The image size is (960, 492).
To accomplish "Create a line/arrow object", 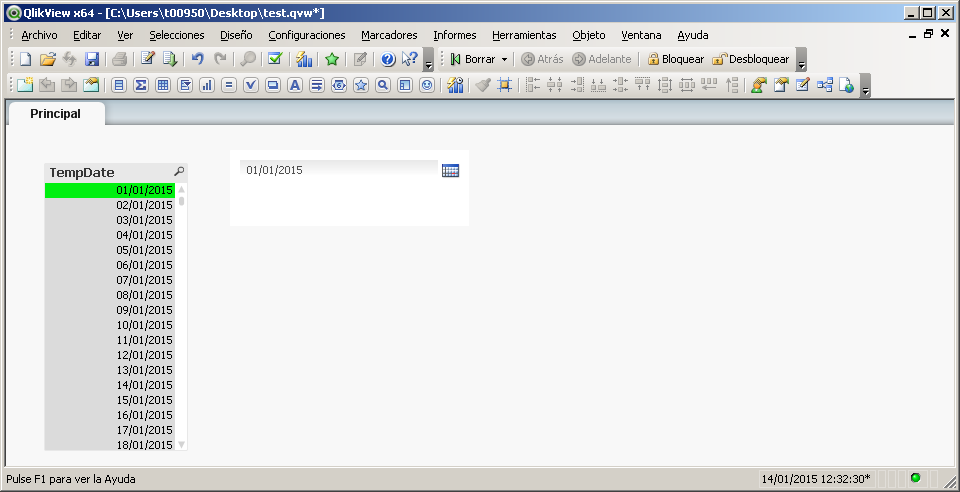I will click(317, 85).
